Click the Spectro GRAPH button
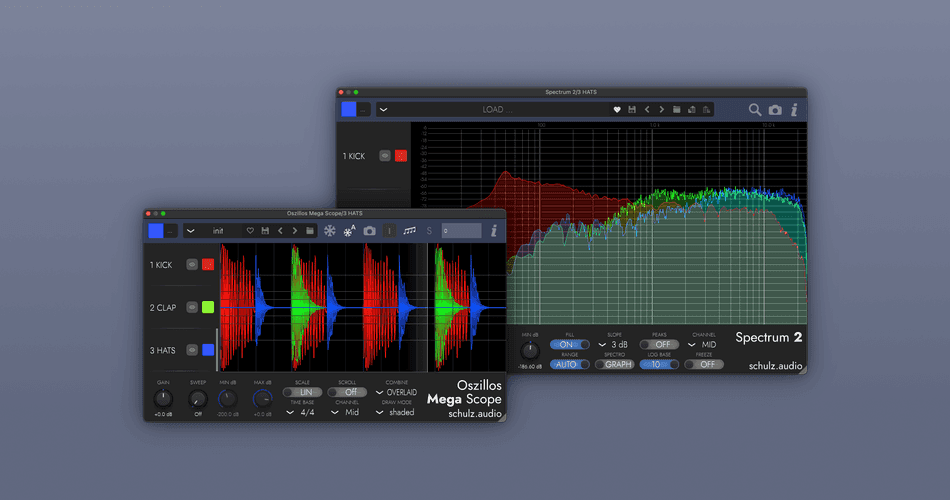The image size is (950, 500). click(614, 364)
